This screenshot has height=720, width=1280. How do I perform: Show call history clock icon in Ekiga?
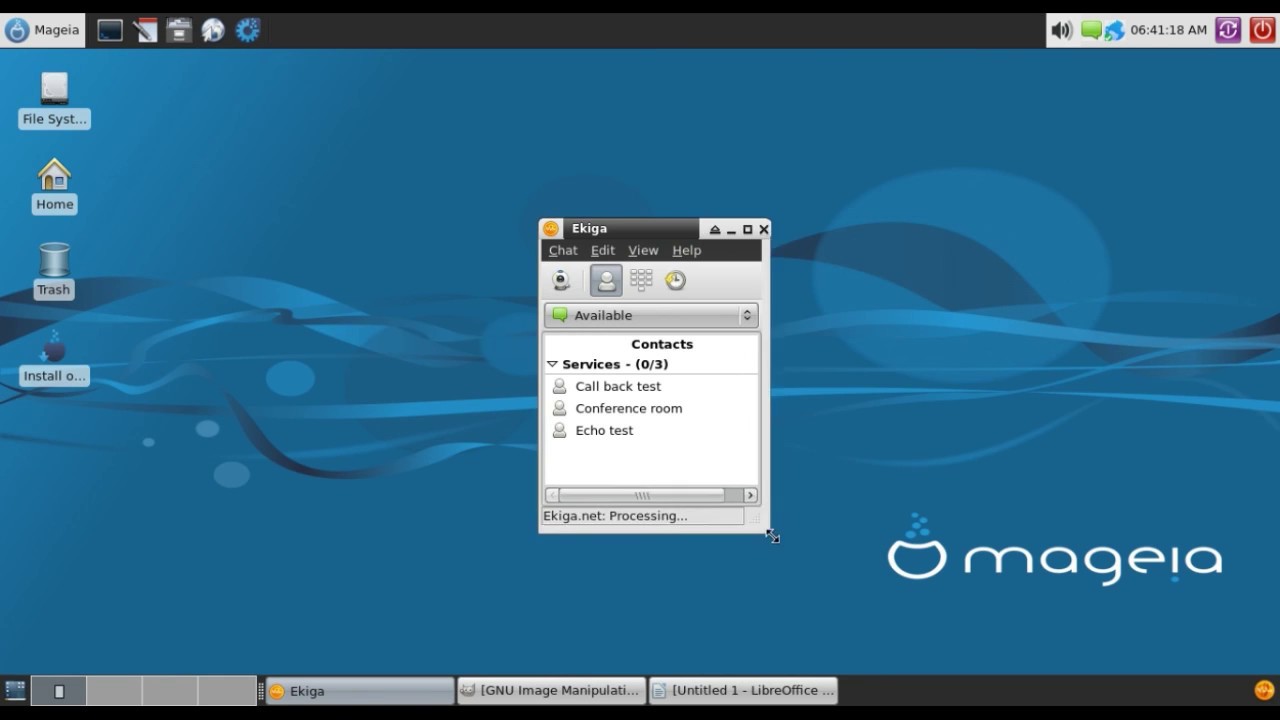(676, 280)
